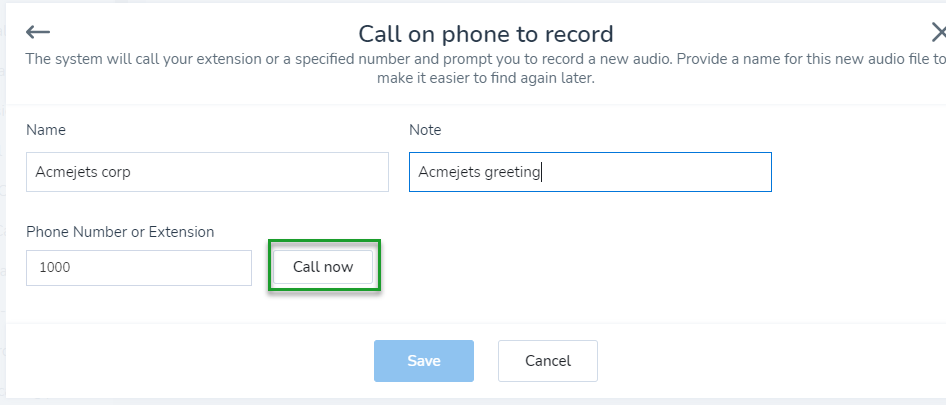This screenshot has width=946, height=405.
Task: Click the Note field label
Action: tap(425, 130)
